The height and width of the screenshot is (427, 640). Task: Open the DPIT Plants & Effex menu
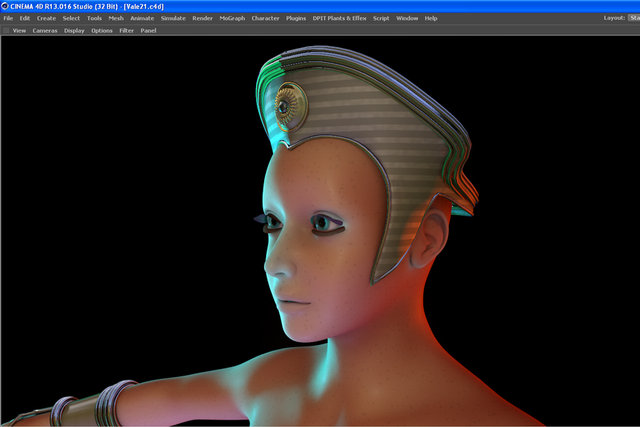click(x=340, y=18)
